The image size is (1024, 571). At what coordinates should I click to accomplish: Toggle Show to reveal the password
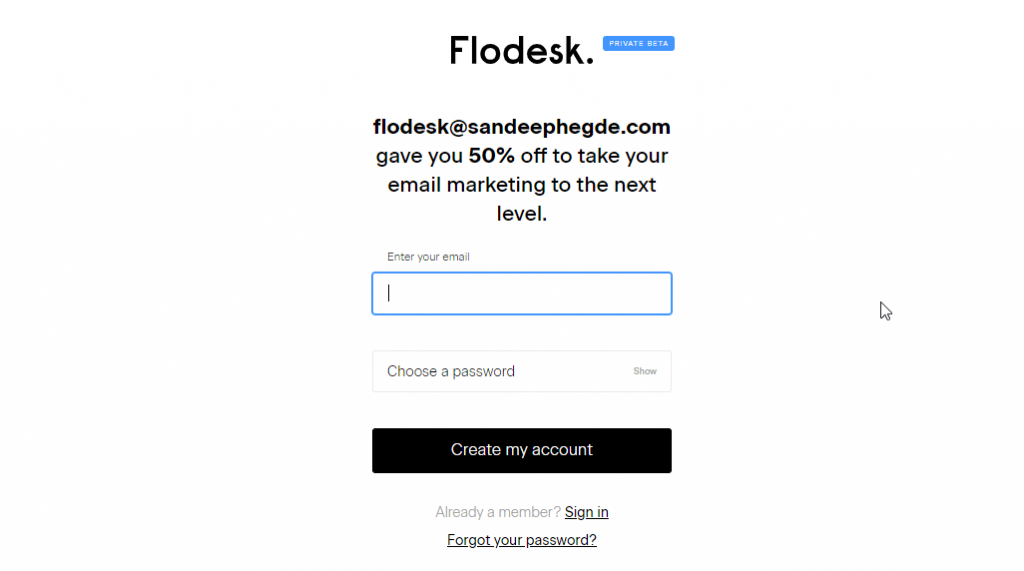point(645,371)
